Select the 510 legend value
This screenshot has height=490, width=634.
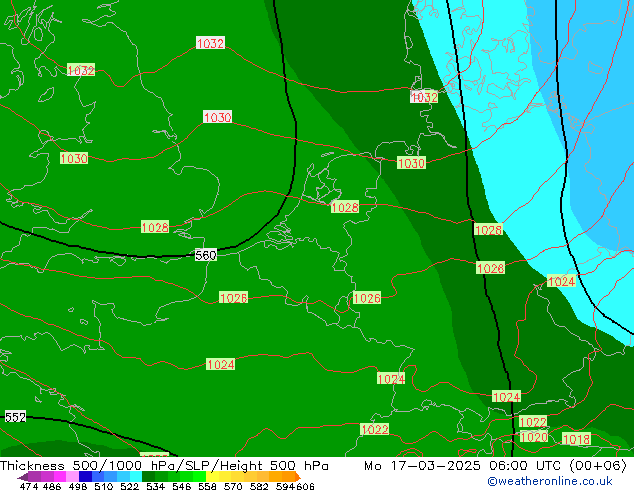point(104,486)
